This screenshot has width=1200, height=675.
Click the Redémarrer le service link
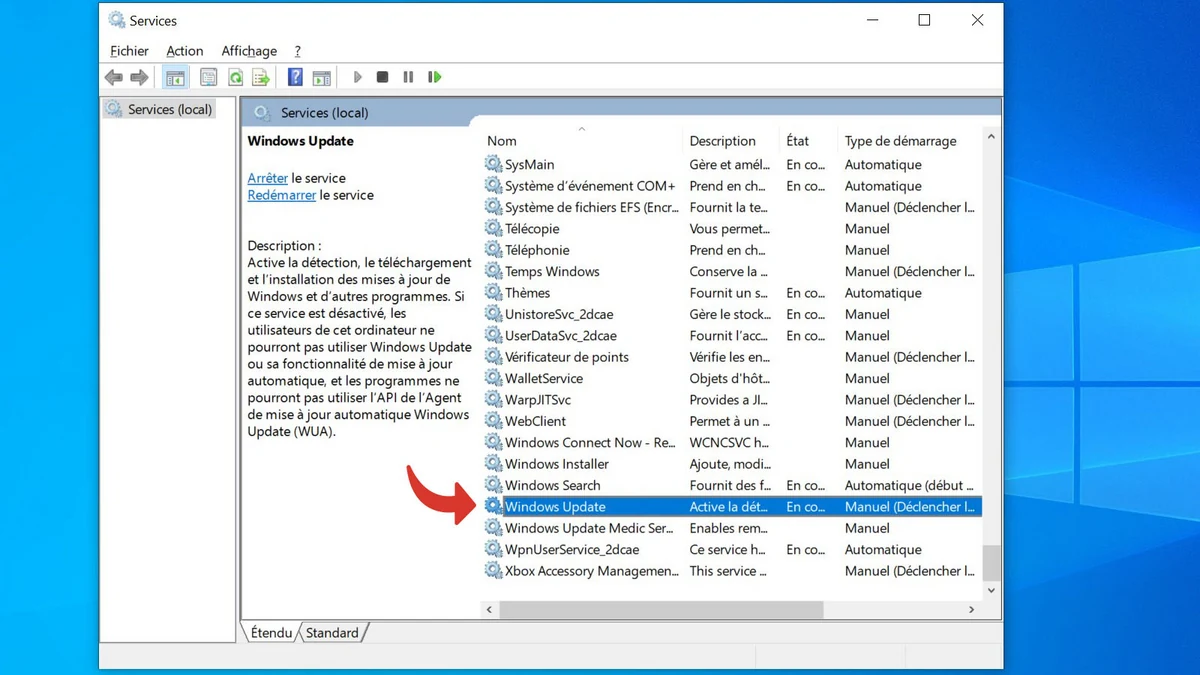tap(281, 195)
